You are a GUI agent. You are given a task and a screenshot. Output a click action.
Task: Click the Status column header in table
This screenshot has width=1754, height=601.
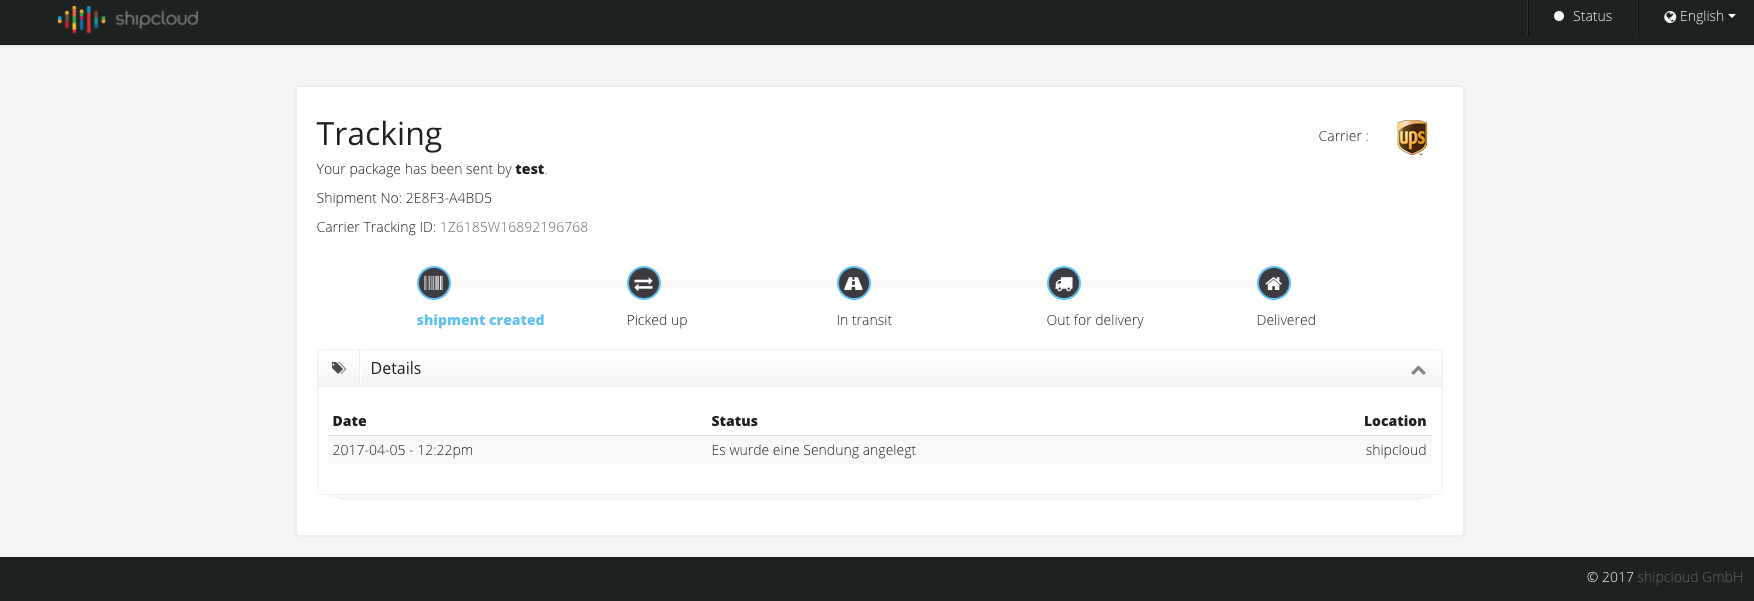pos(734,421)
